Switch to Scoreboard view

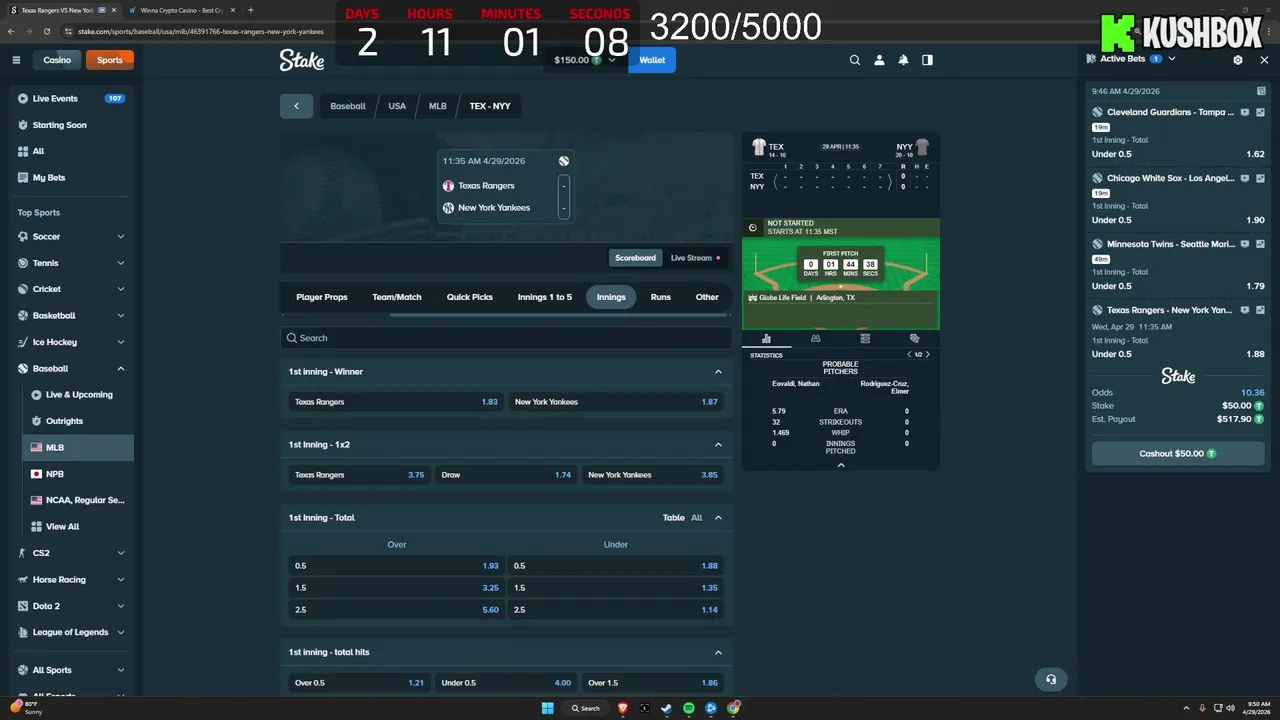coord(635,258)
